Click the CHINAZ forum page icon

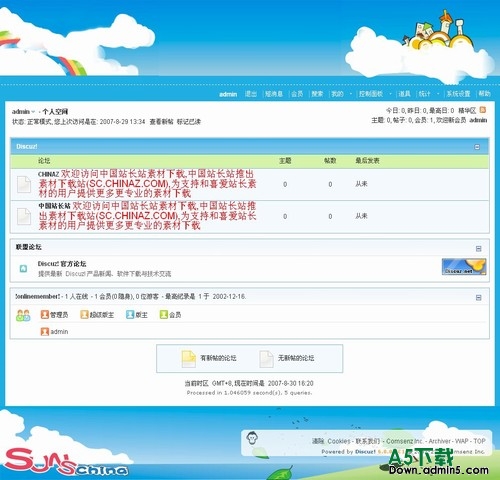click(24, 185)
